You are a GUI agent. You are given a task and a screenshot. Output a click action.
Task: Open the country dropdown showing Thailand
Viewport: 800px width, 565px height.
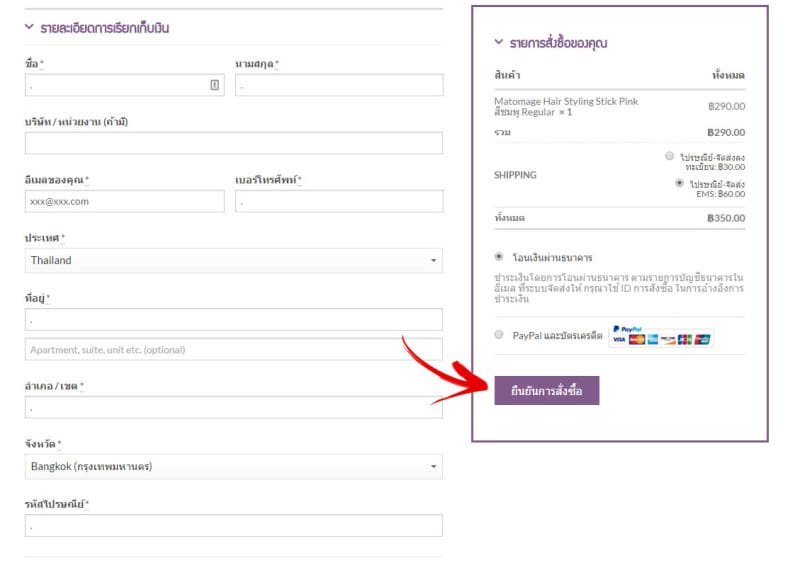[x=233, y=260]
